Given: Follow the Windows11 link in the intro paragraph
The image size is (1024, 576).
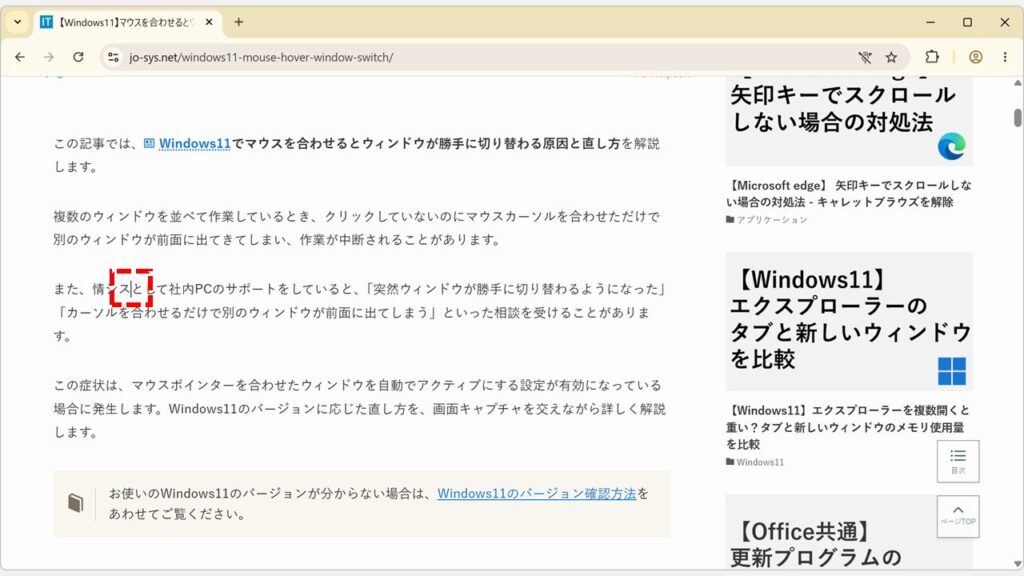Looking at the screenshot, I should coord(195,143).
